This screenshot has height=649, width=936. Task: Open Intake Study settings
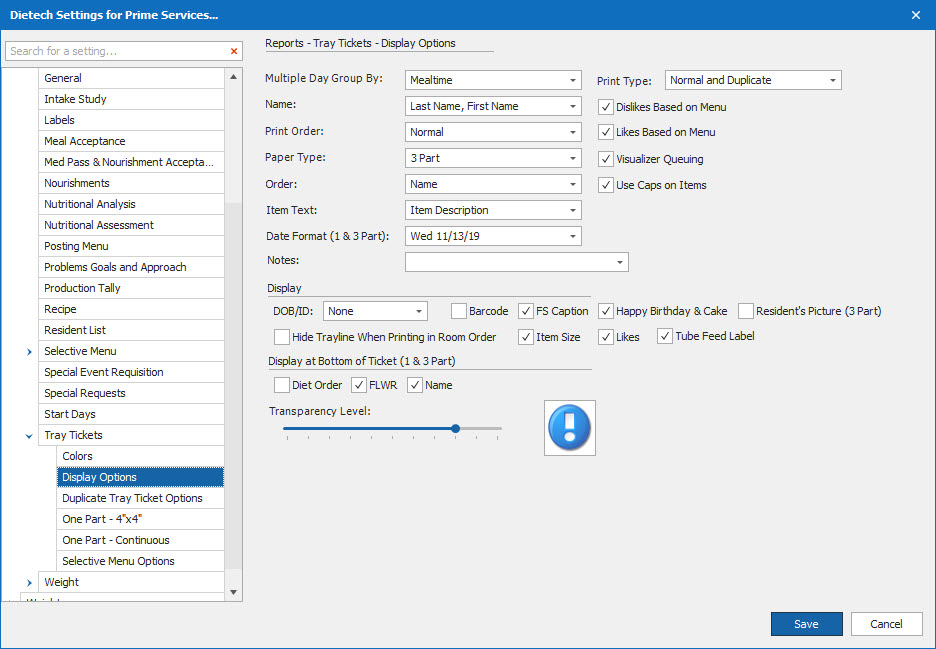pos(131,99)
